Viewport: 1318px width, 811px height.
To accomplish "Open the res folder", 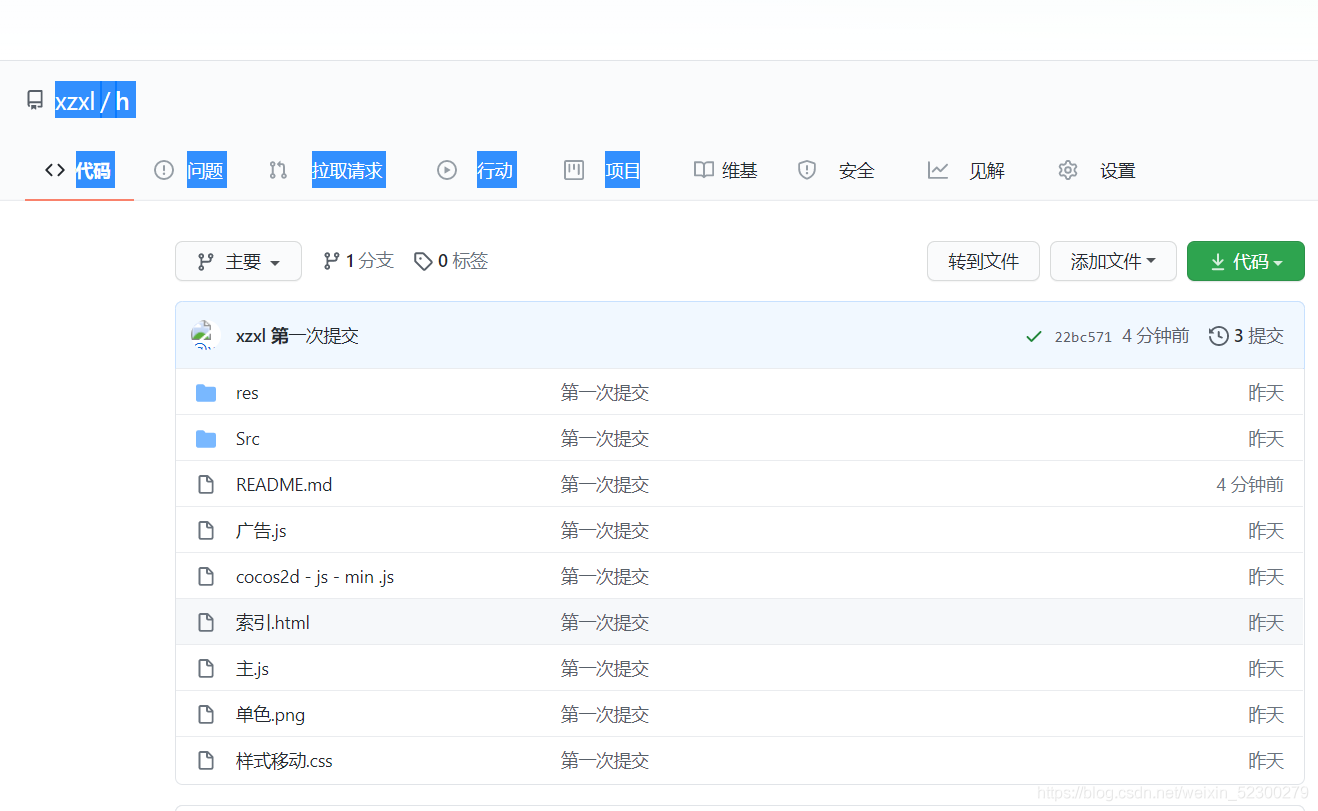I will tap(247, 393).
